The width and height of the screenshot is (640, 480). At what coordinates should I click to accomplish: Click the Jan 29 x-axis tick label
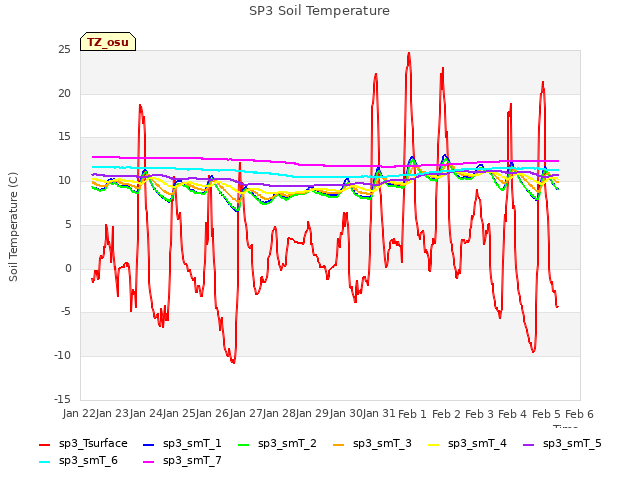point(312,414)
